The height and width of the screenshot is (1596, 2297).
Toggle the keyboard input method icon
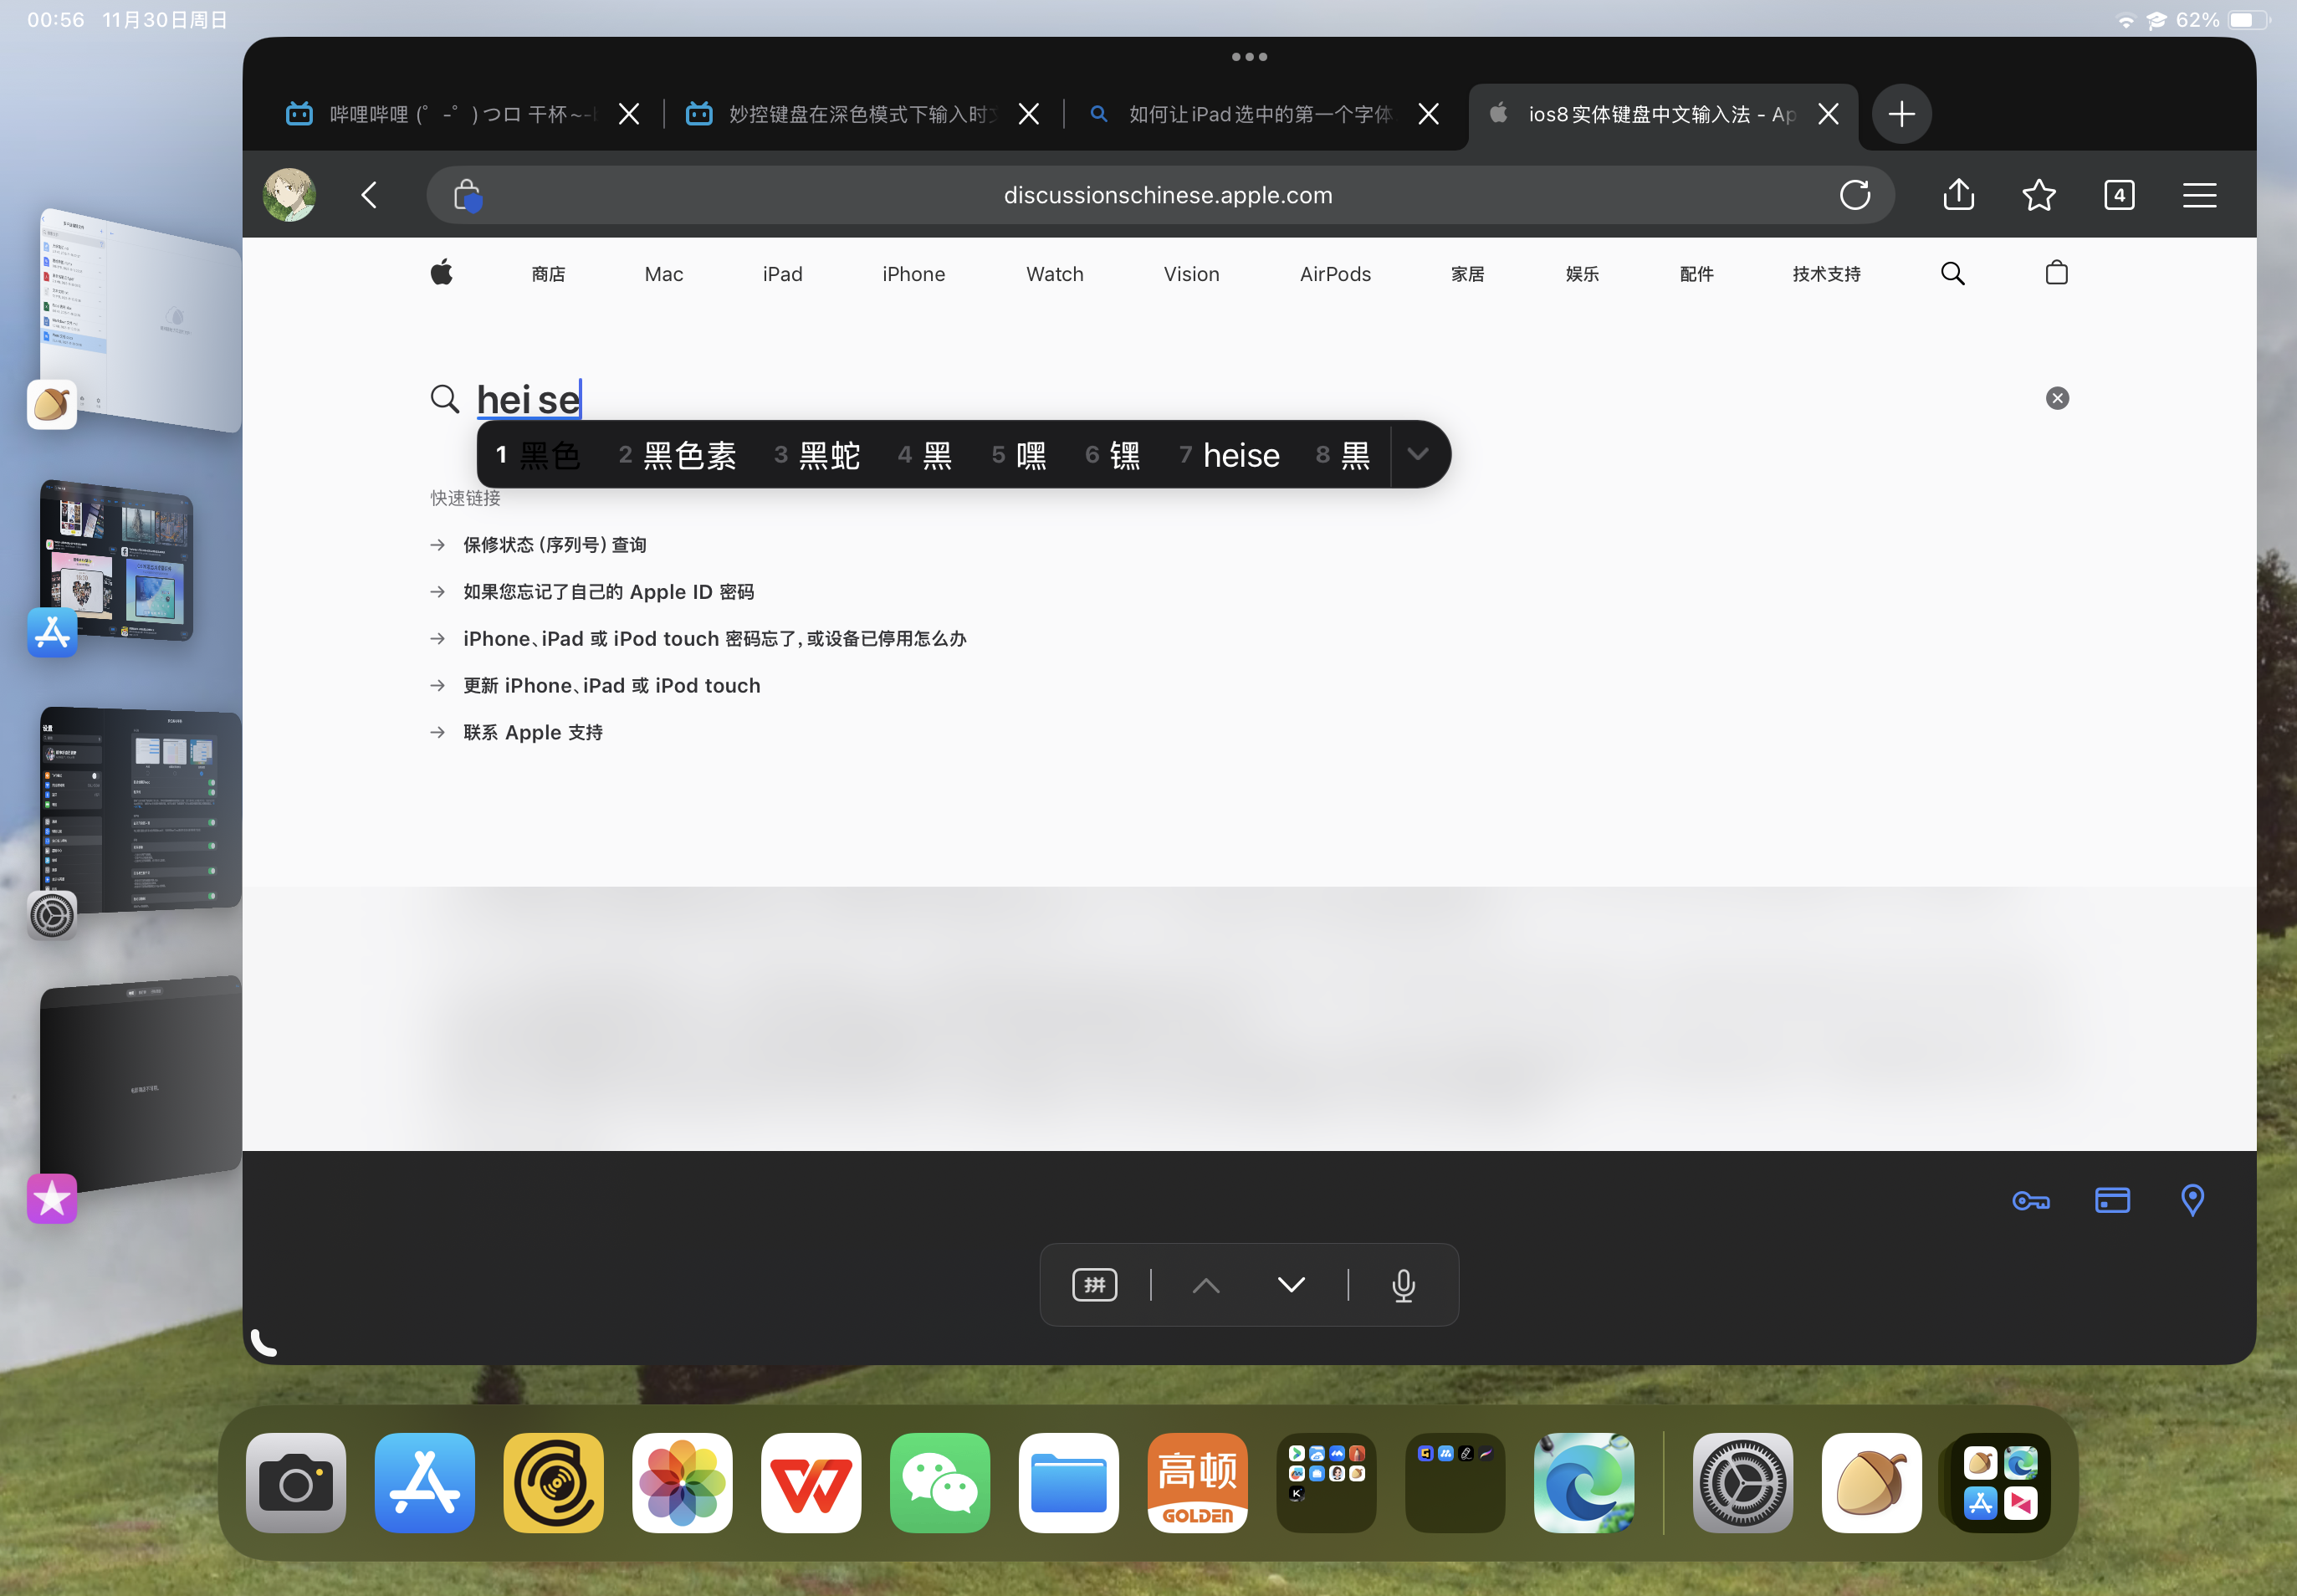1094,1285
